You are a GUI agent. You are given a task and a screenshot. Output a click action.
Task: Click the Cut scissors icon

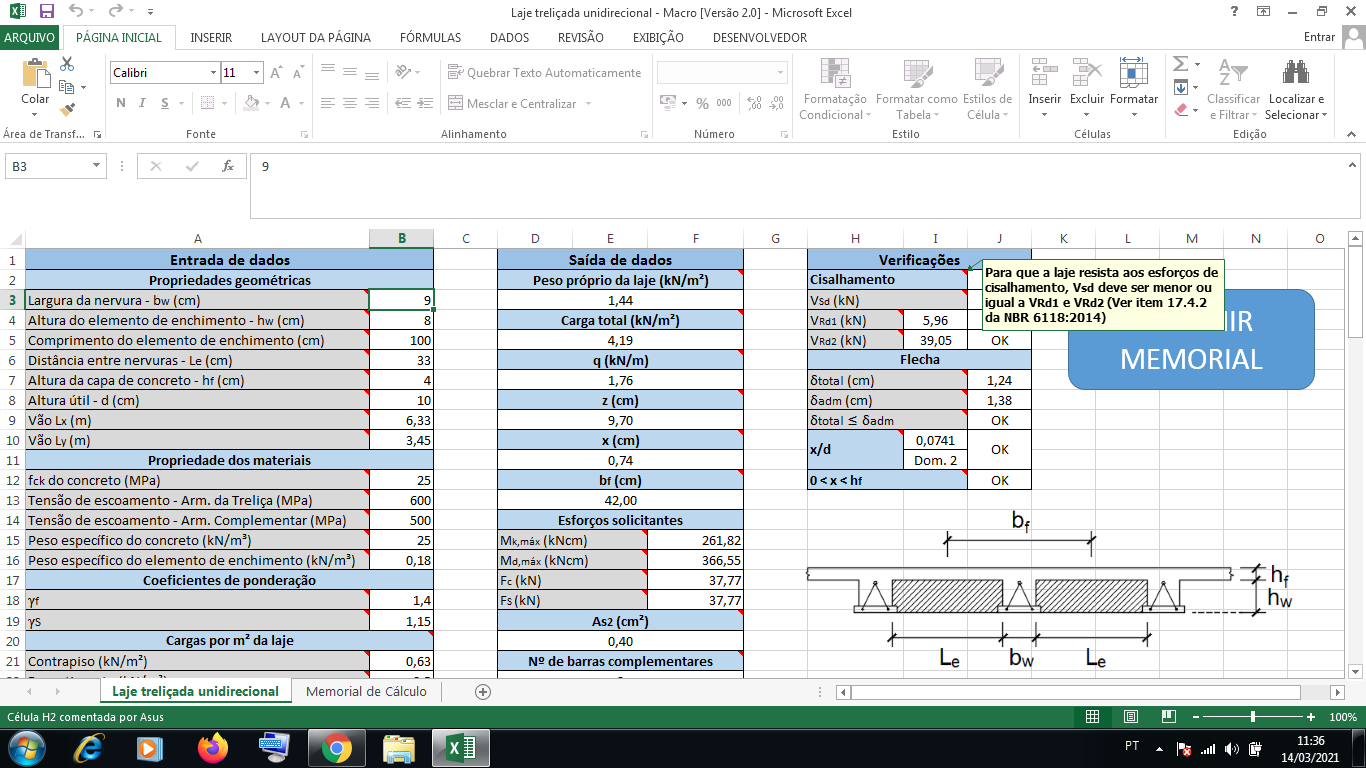pyautogui.click(x=67, y=64)
